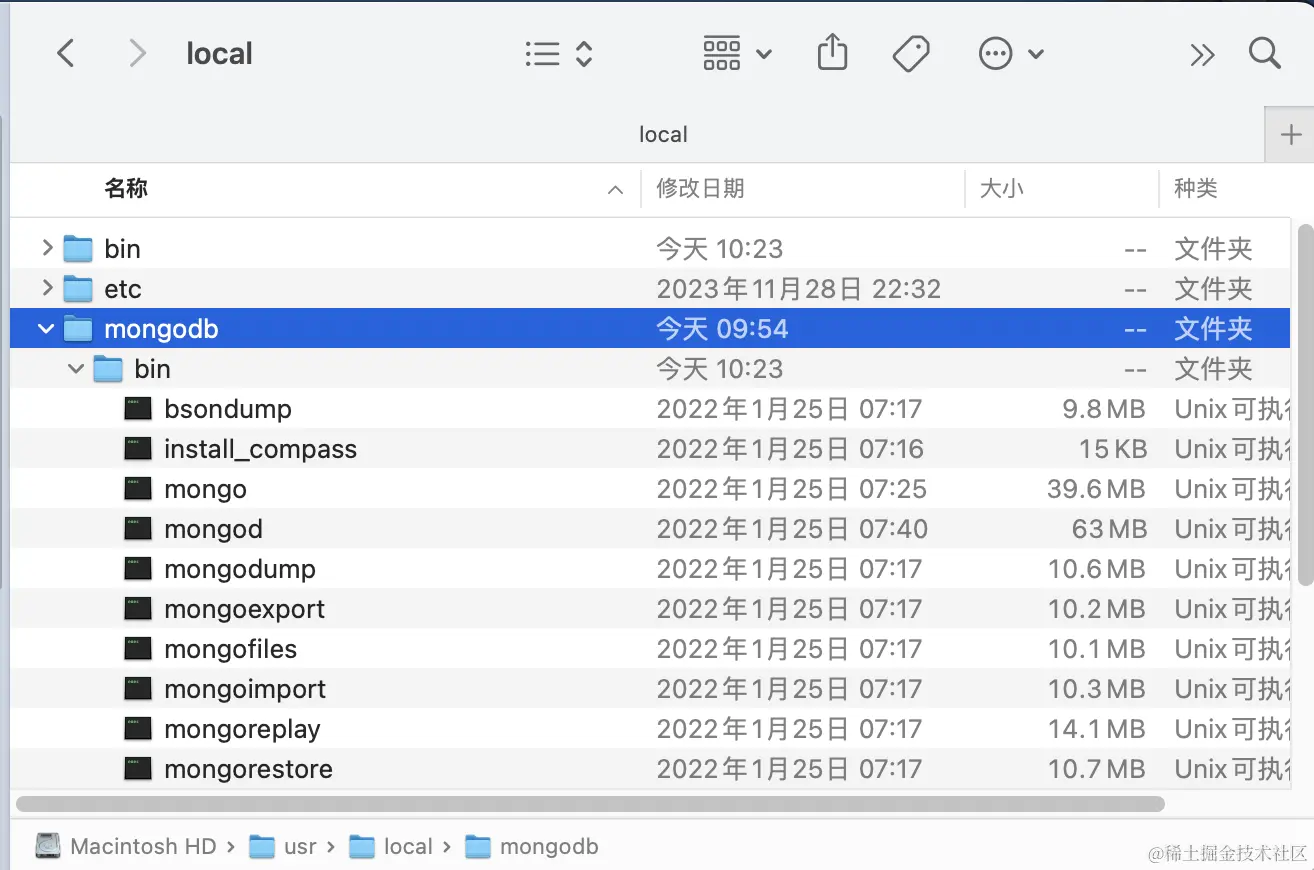The height and width of the screenshot is (870, 1314).
Task: Collapse the bin folder under mongodb
Action: pyautogui.click(x=76, y=369)
